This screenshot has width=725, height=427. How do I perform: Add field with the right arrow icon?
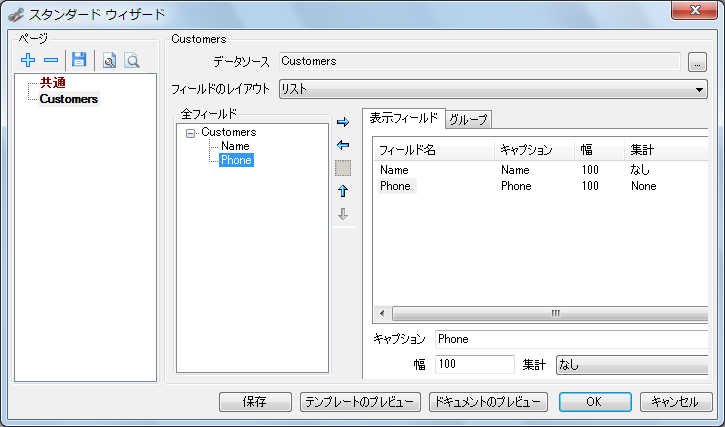[343, 122]
